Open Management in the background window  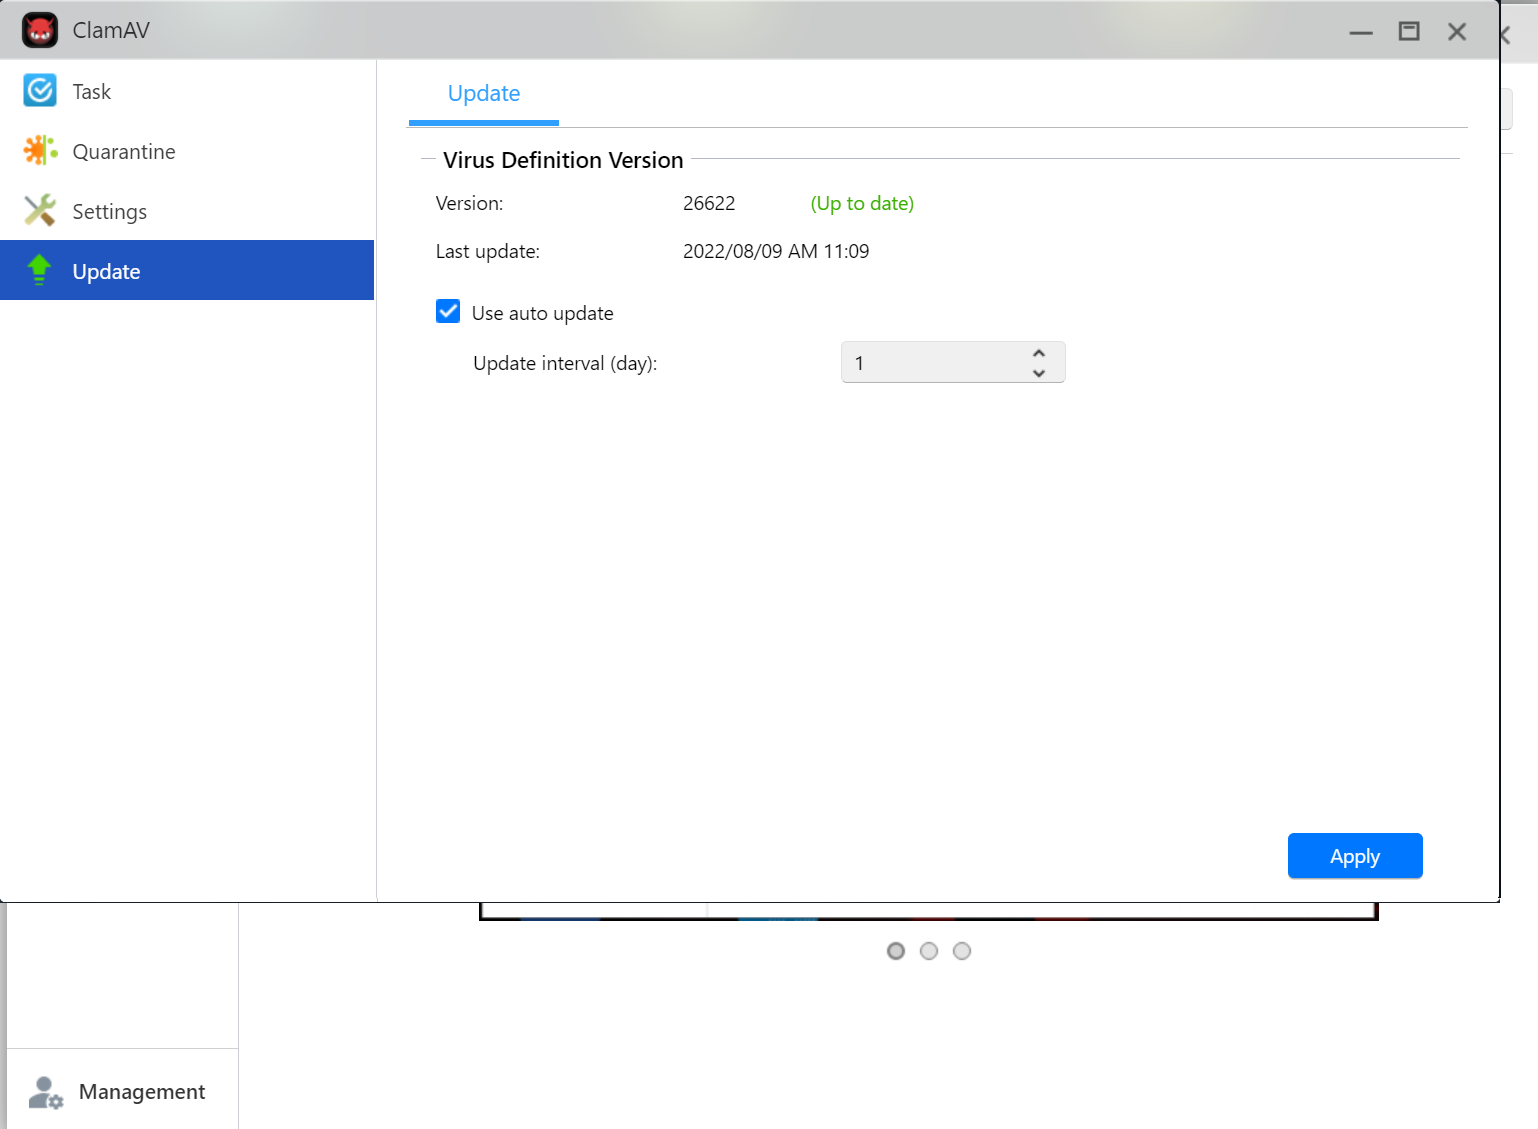click(x=122, y=1092)
